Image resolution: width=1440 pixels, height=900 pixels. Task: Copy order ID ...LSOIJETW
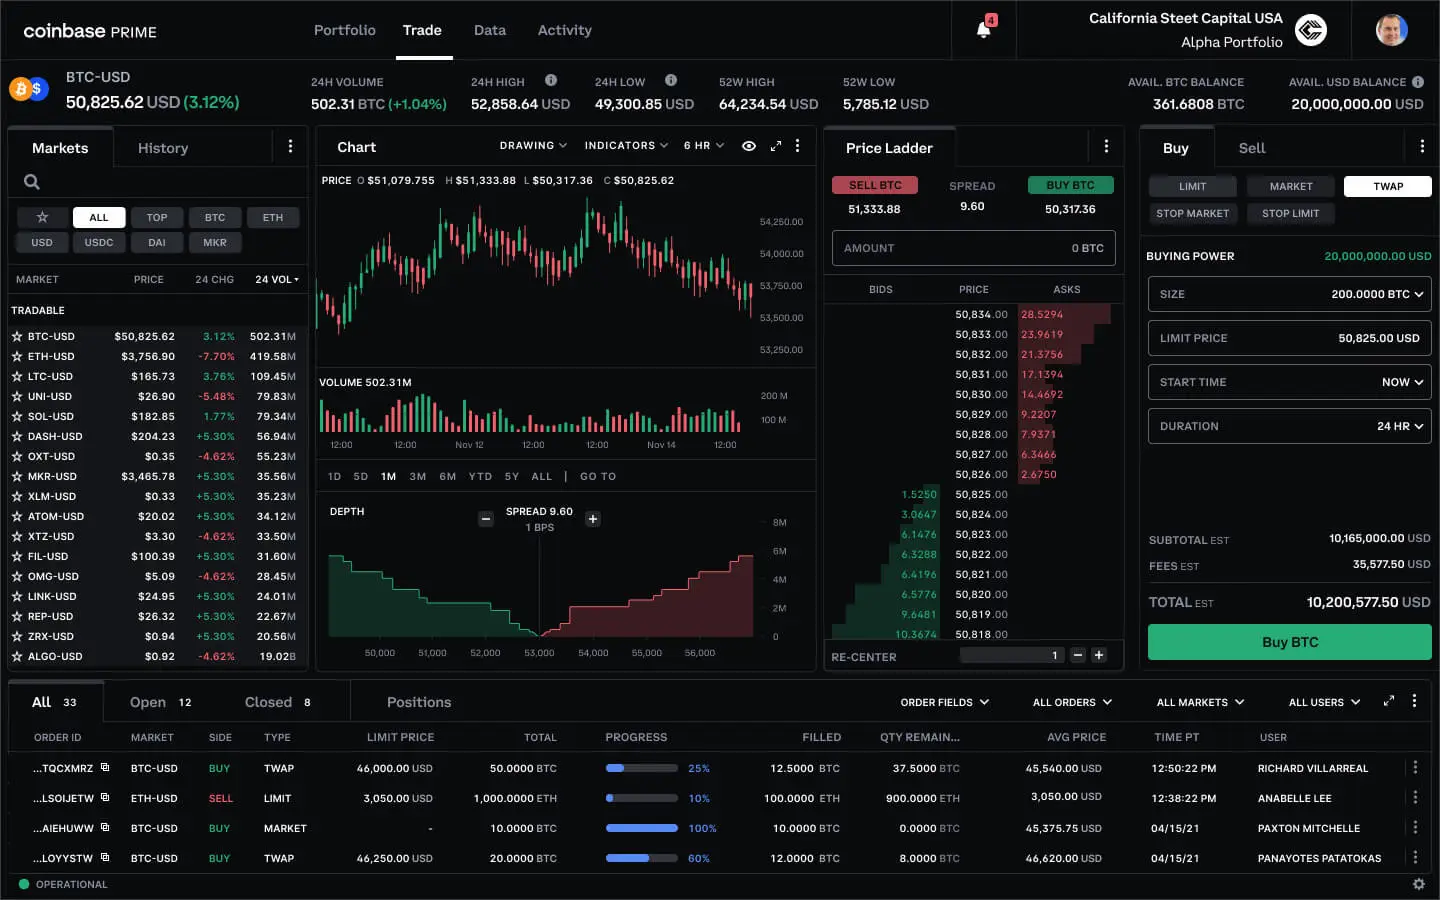point(105,797)
